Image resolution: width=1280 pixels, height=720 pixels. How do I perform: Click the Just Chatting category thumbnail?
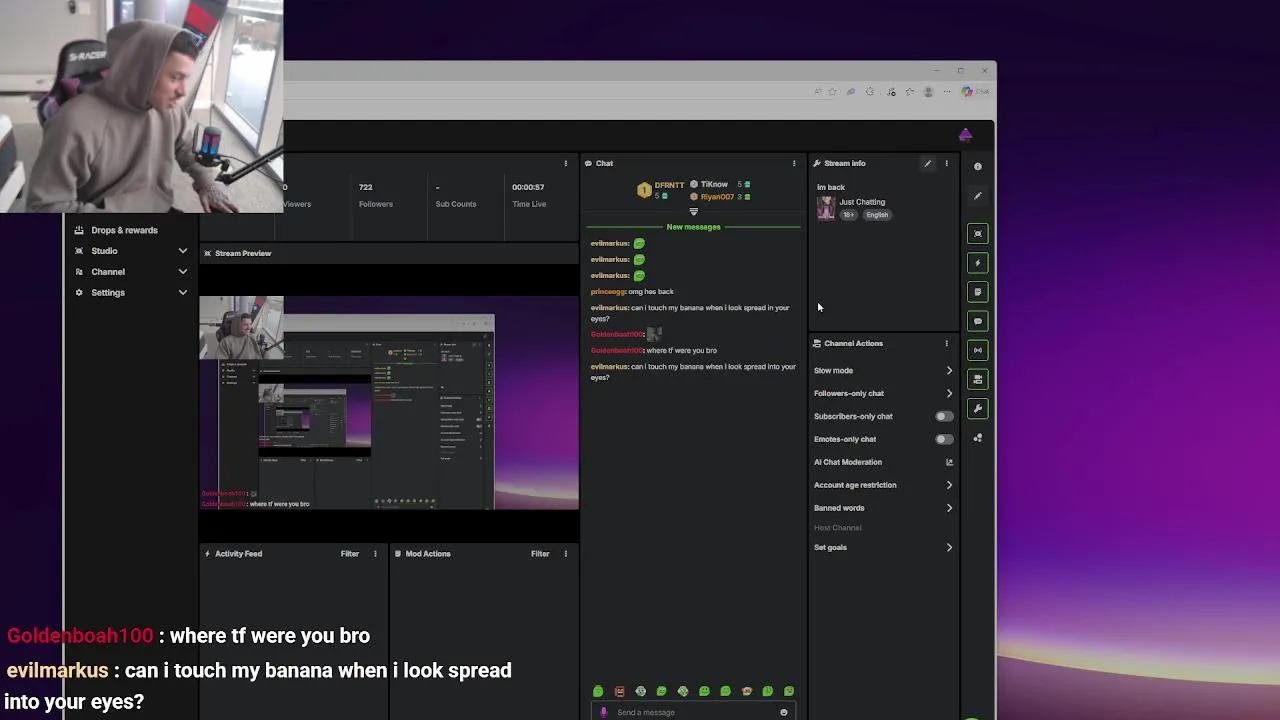(825, 208)
